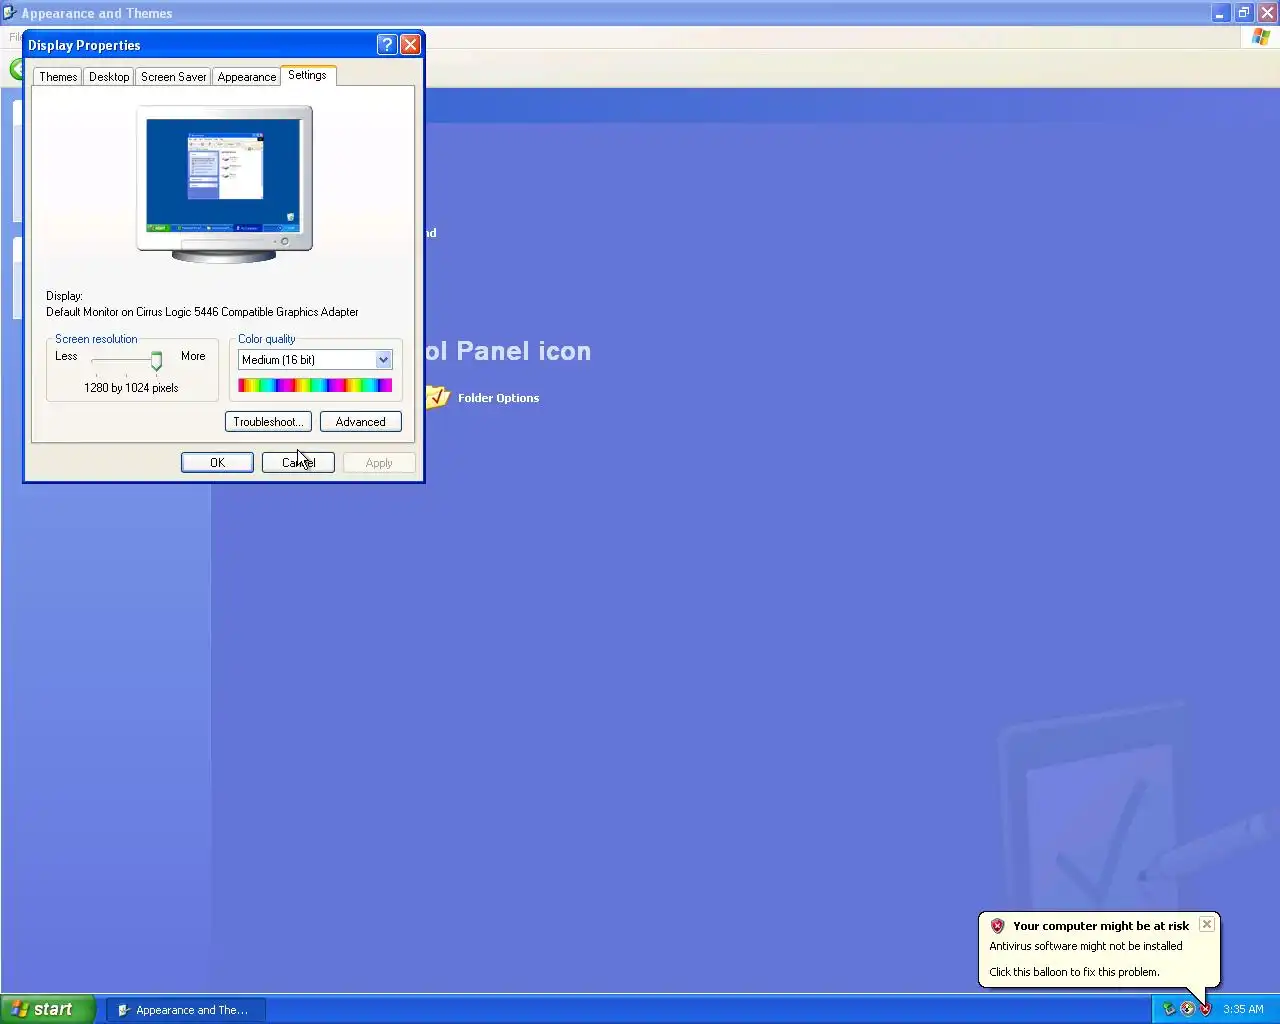Click the round middle system tray icon
1280x1024 pixels.
[1187, 1009]
